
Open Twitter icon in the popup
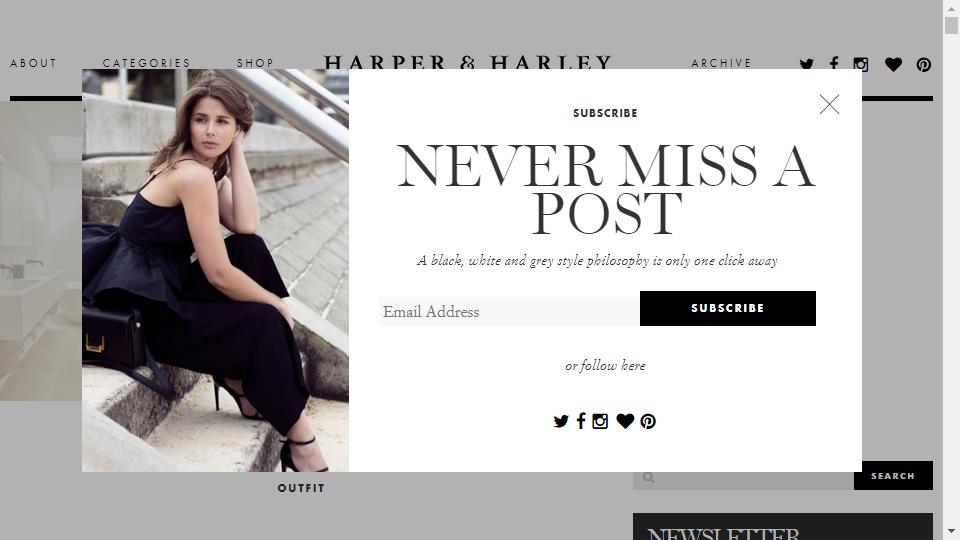[561, 421]
